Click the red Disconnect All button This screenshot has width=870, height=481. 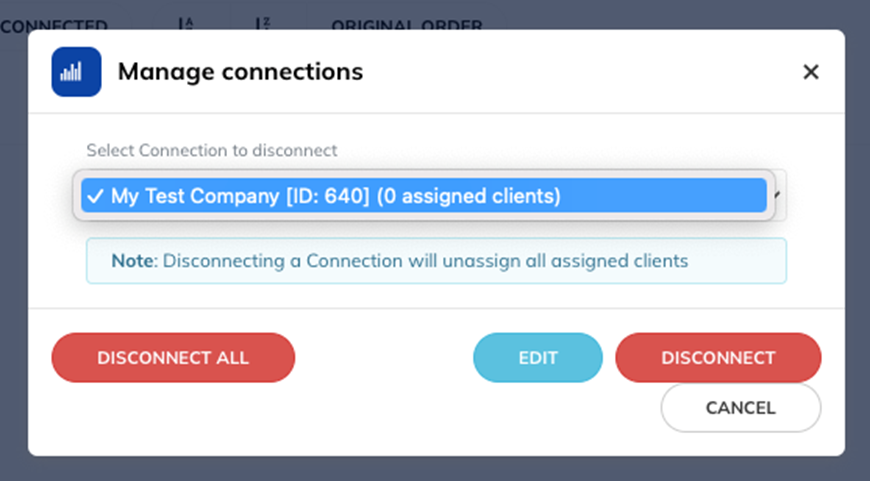(x=173, y=358)
